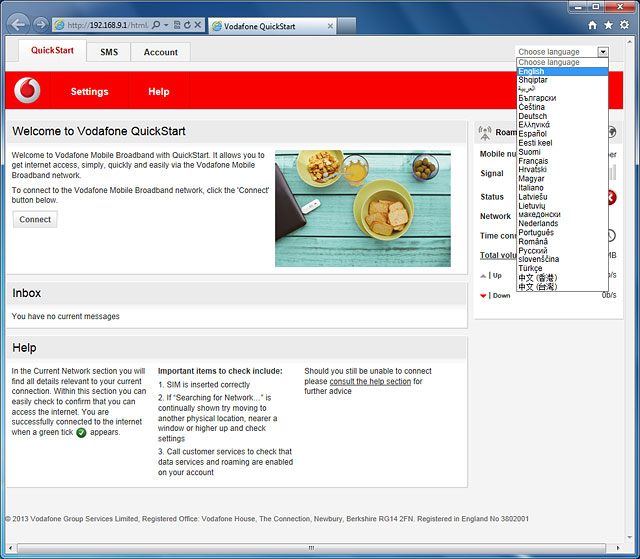
Task: Choose Eesti keel language option
Action: pos(562,143)
